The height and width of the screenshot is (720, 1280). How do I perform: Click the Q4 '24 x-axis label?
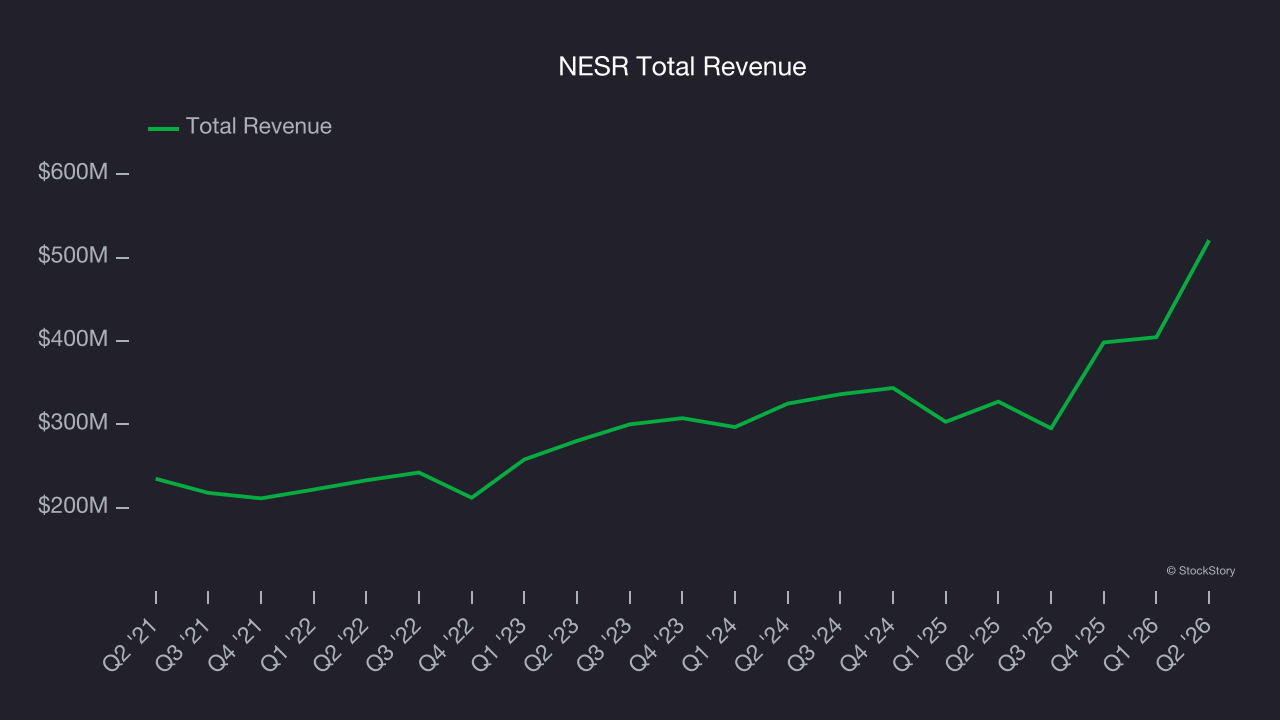(x=870, y=643)
